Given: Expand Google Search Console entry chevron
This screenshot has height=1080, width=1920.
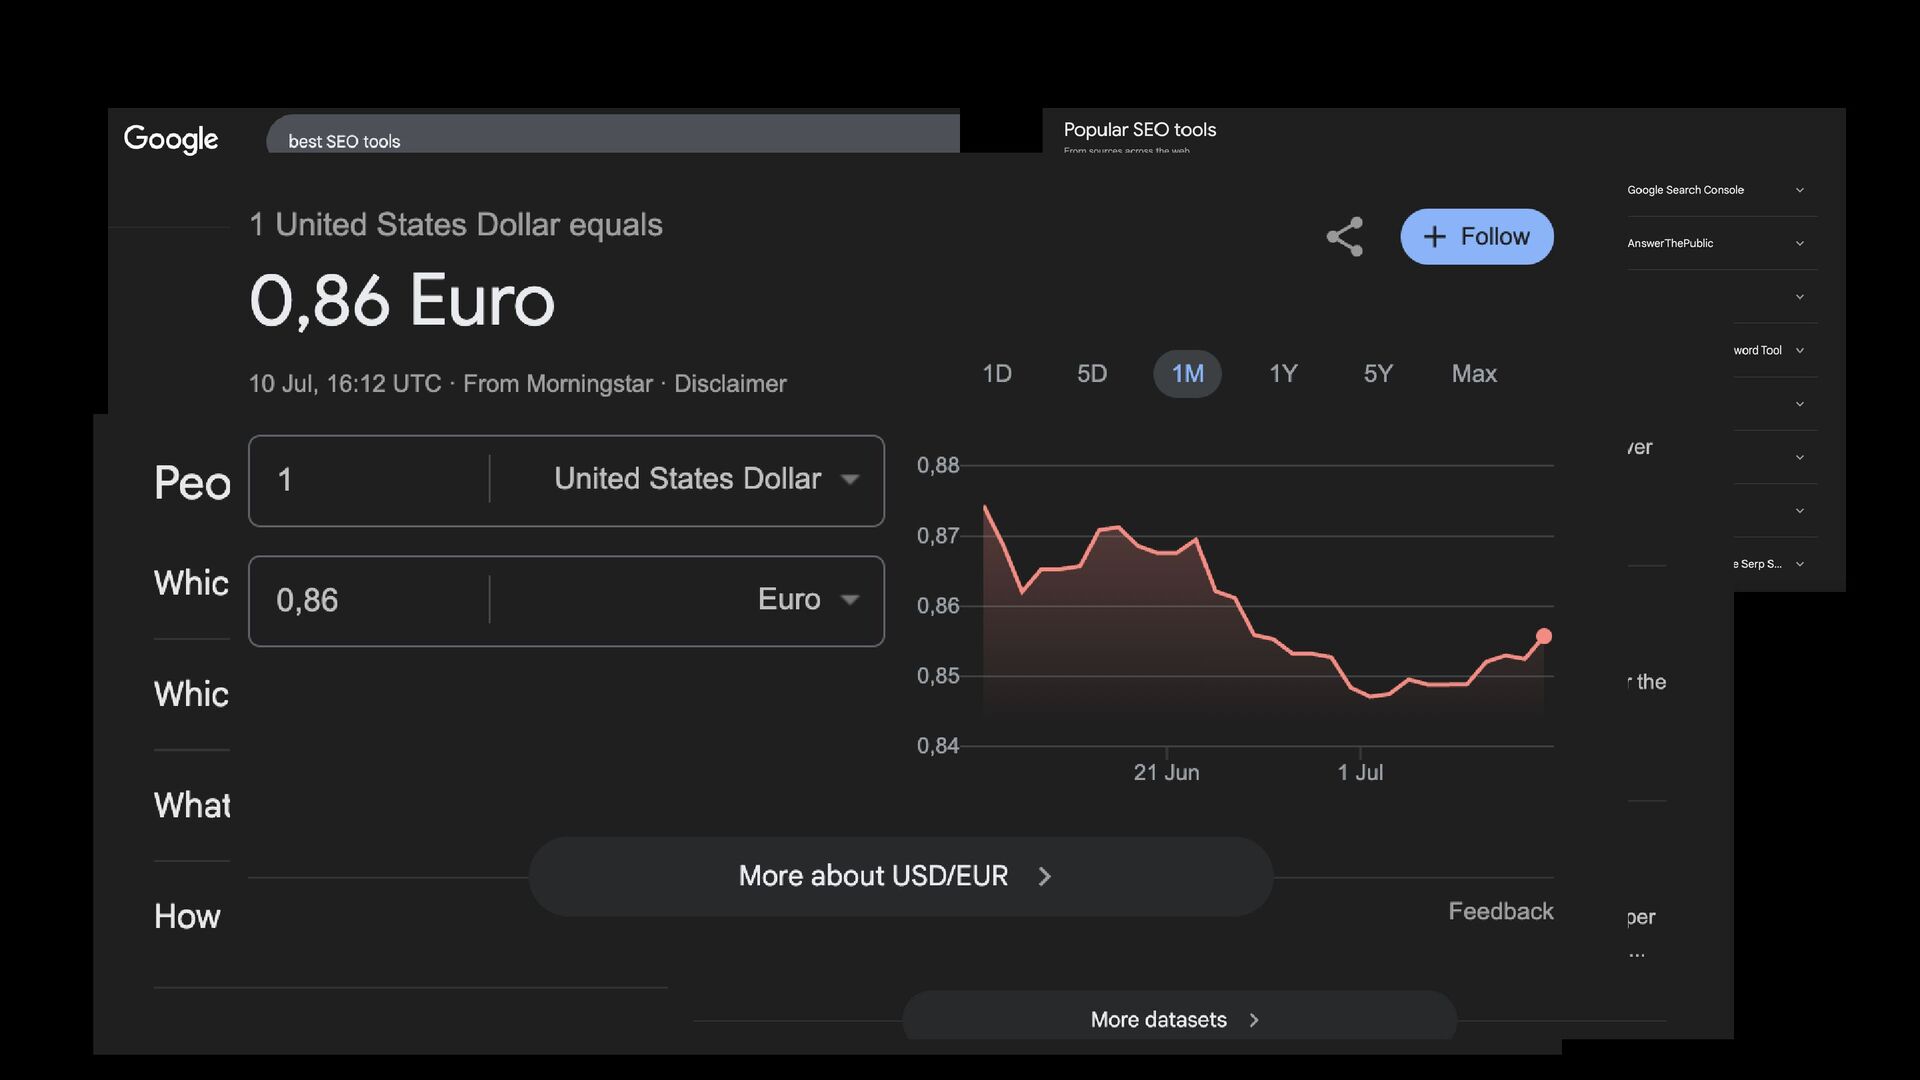Looking at the screenshot, I should 1799,190.
